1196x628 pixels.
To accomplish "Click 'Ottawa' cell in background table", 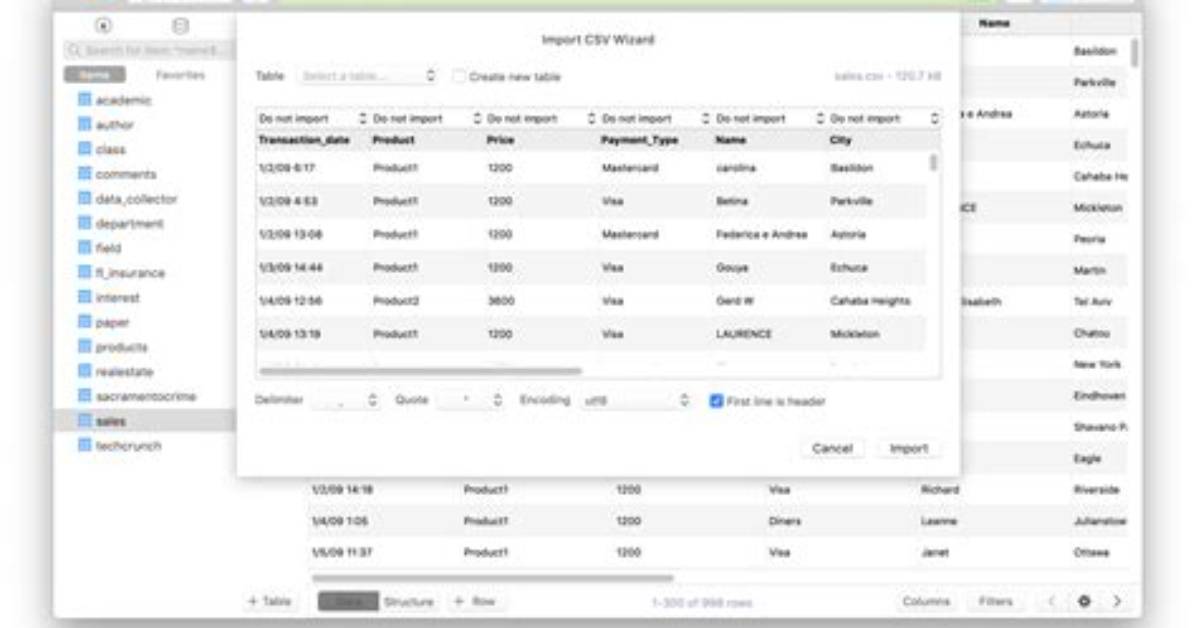I will click(x=1091, y=552).
